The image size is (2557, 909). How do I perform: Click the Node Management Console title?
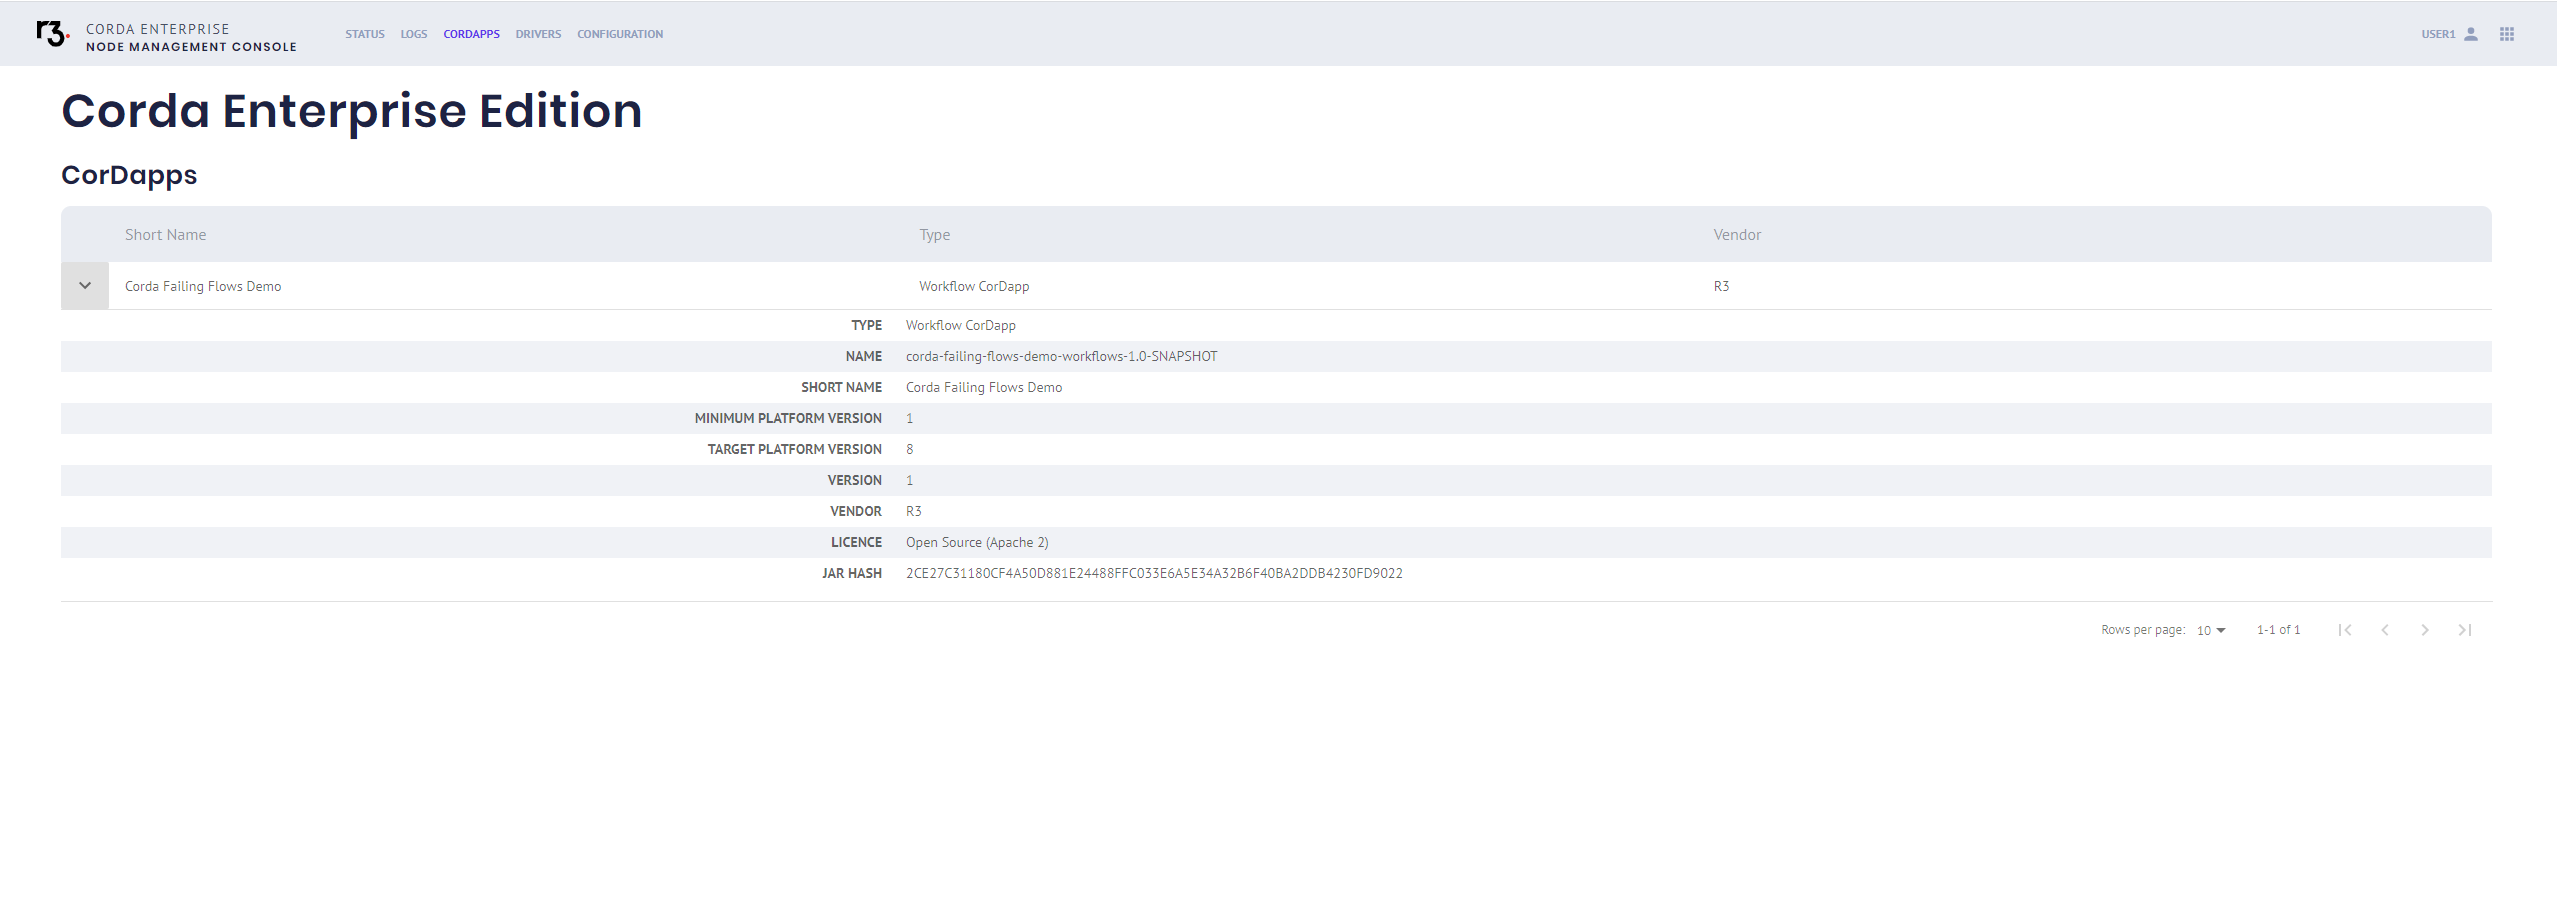191,47
